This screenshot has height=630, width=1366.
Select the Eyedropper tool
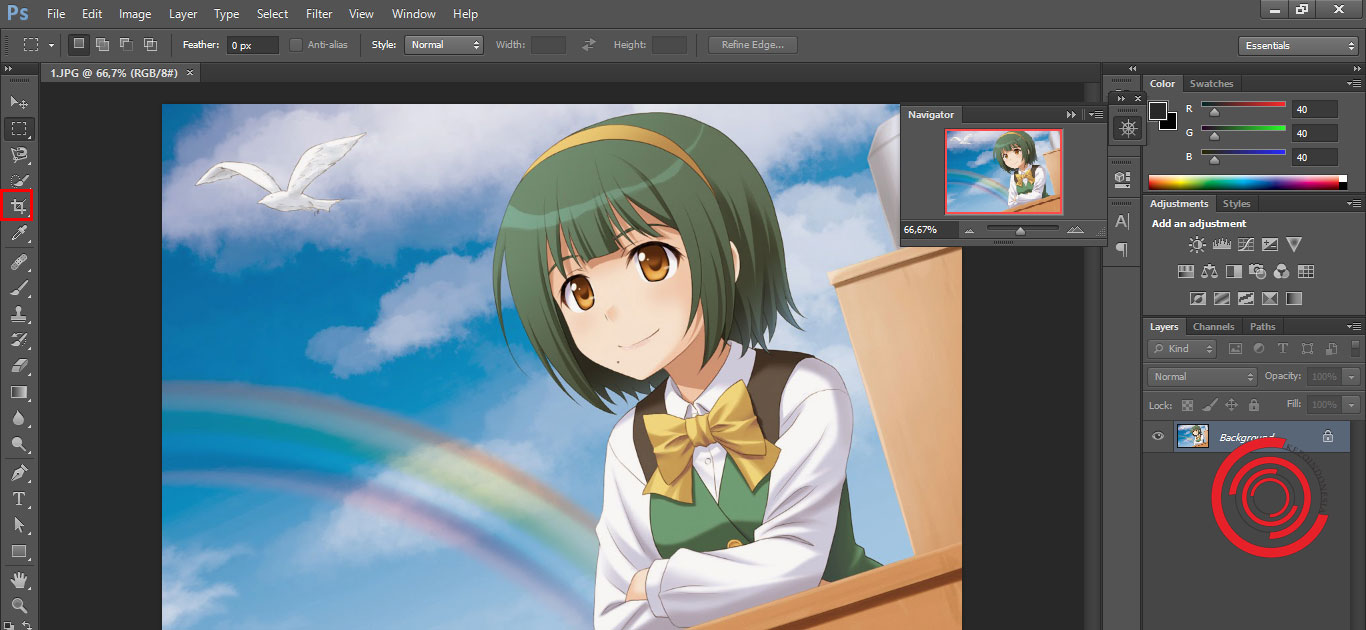tap(18, 234)
